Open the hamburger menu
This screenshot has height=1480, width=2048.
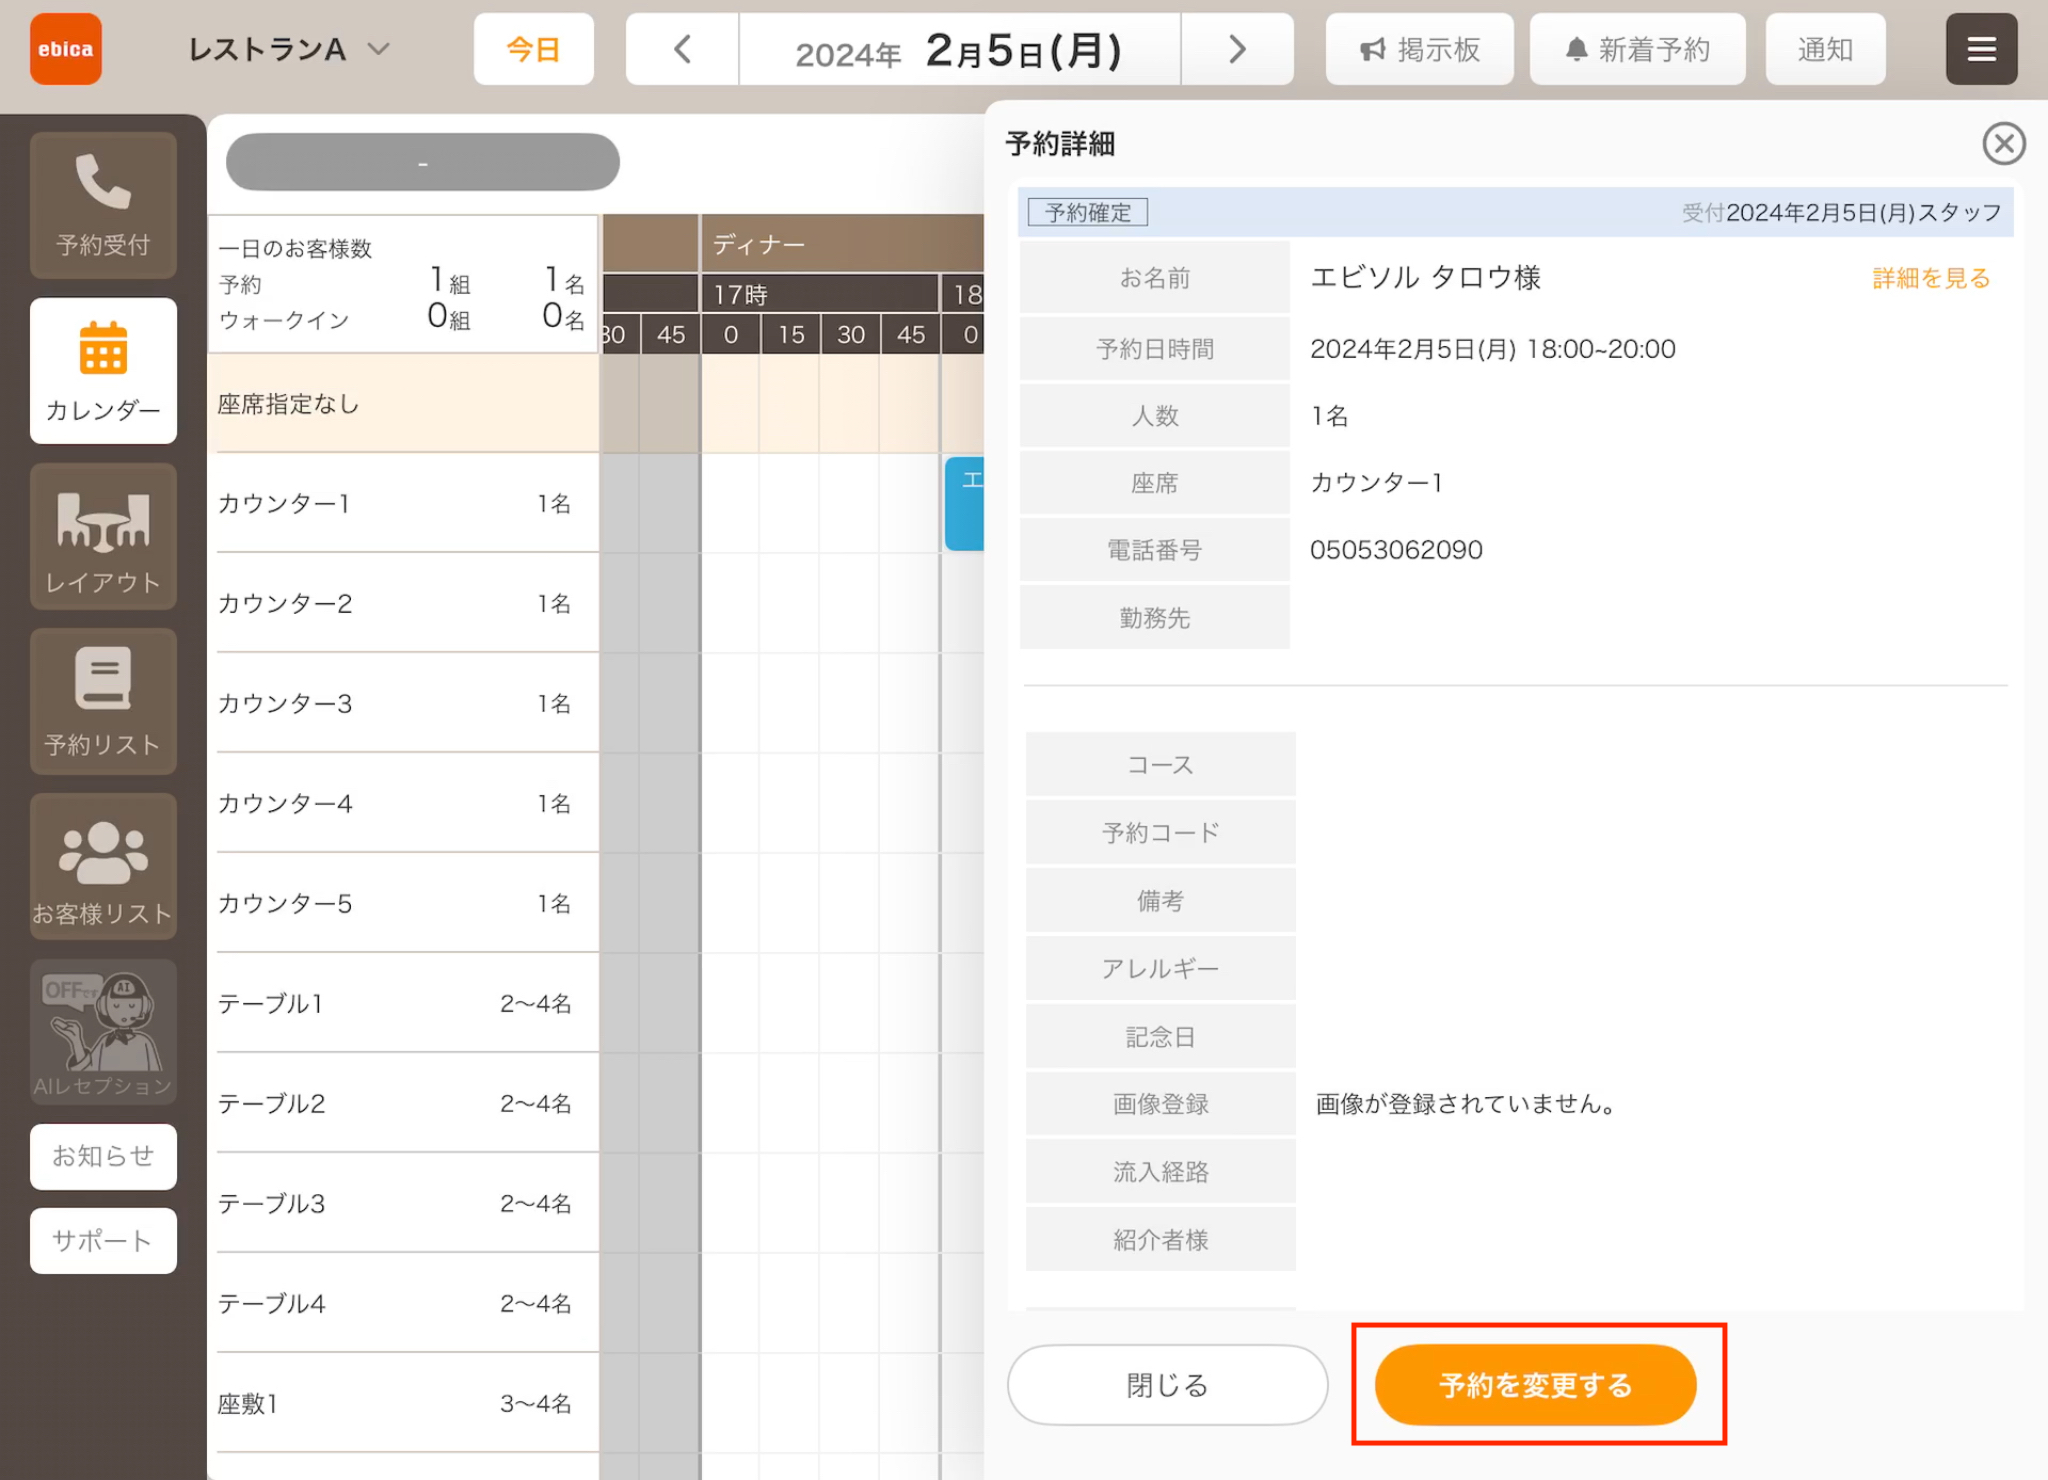[1981, 49]
